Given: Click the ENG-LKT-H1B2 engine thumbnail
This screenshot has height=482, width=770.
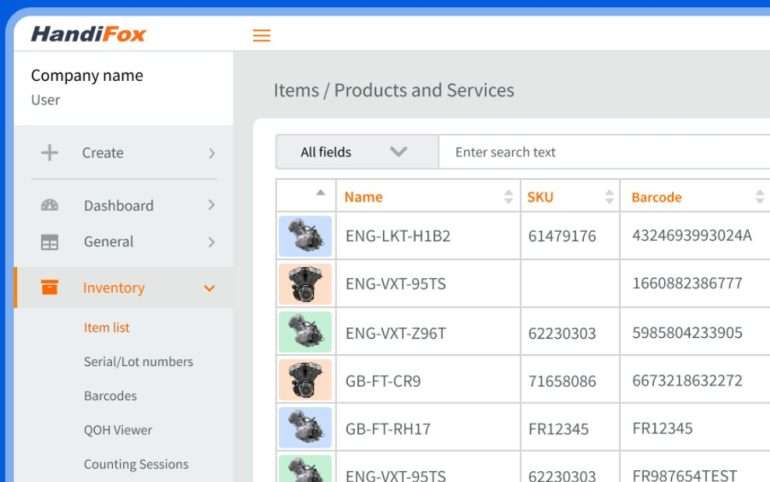Looking at the screenshot, I should 305,236.
